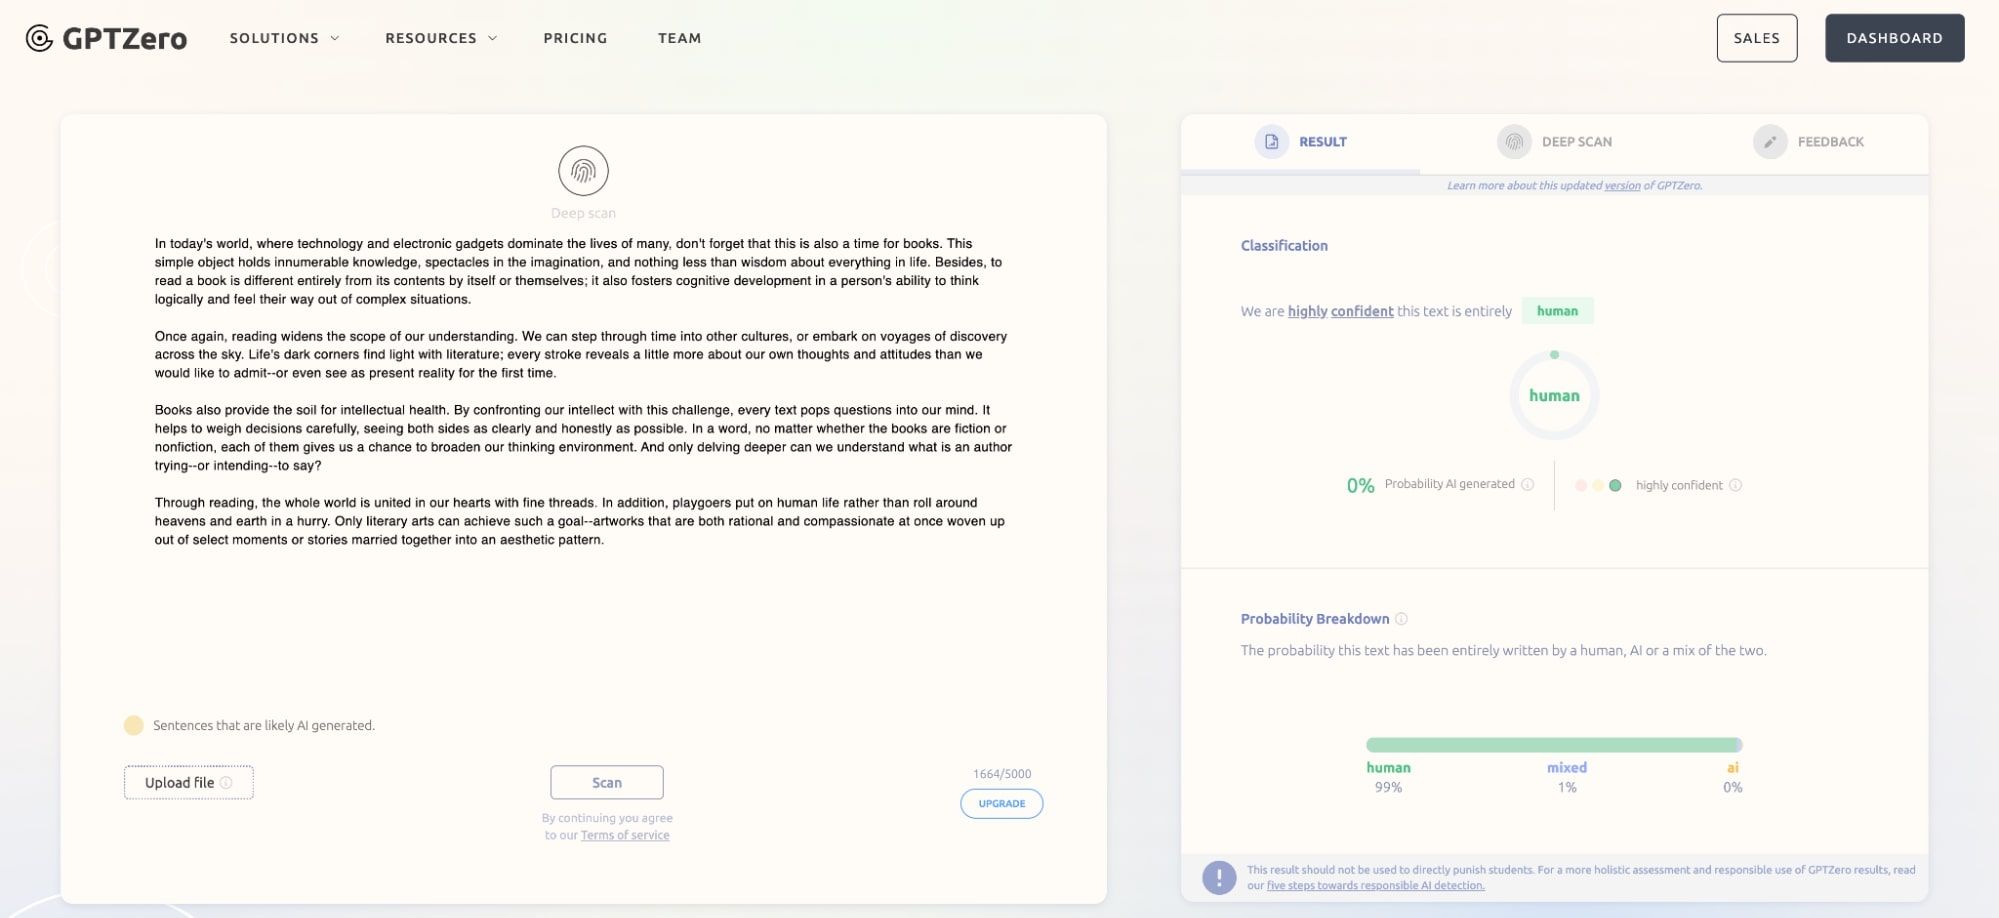Click the Result tab document icon
Screen dimensions: 1999x918
pos(1271,142)
